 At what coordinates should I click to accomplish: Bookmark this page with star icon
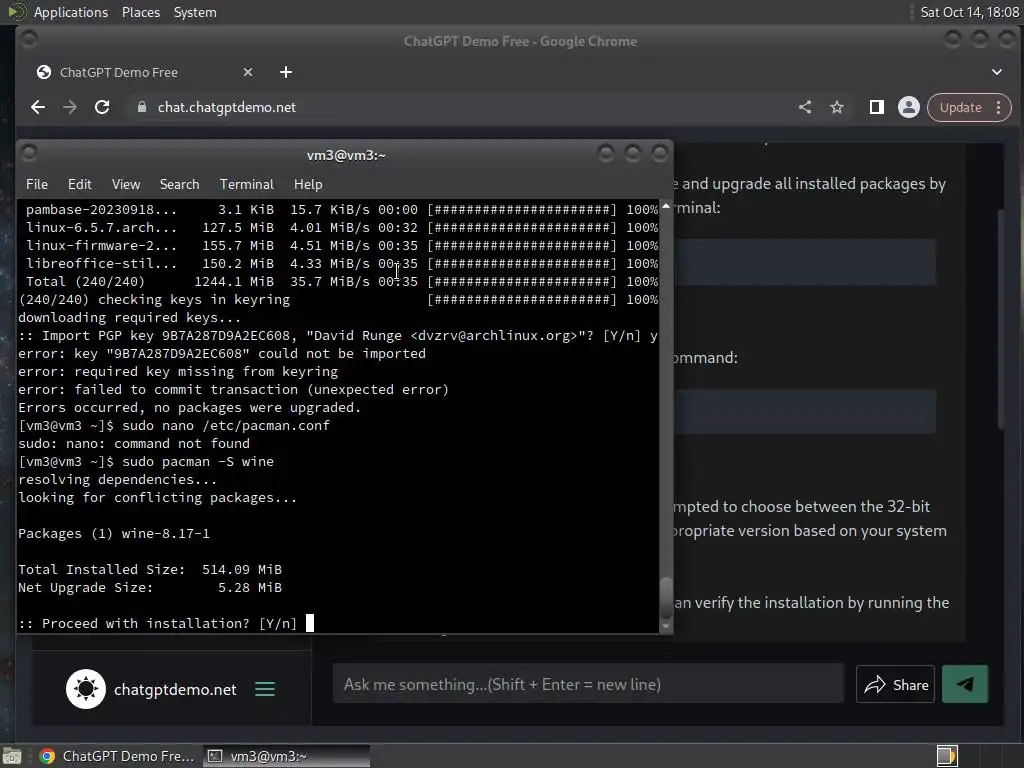click(x=837, y=107)
